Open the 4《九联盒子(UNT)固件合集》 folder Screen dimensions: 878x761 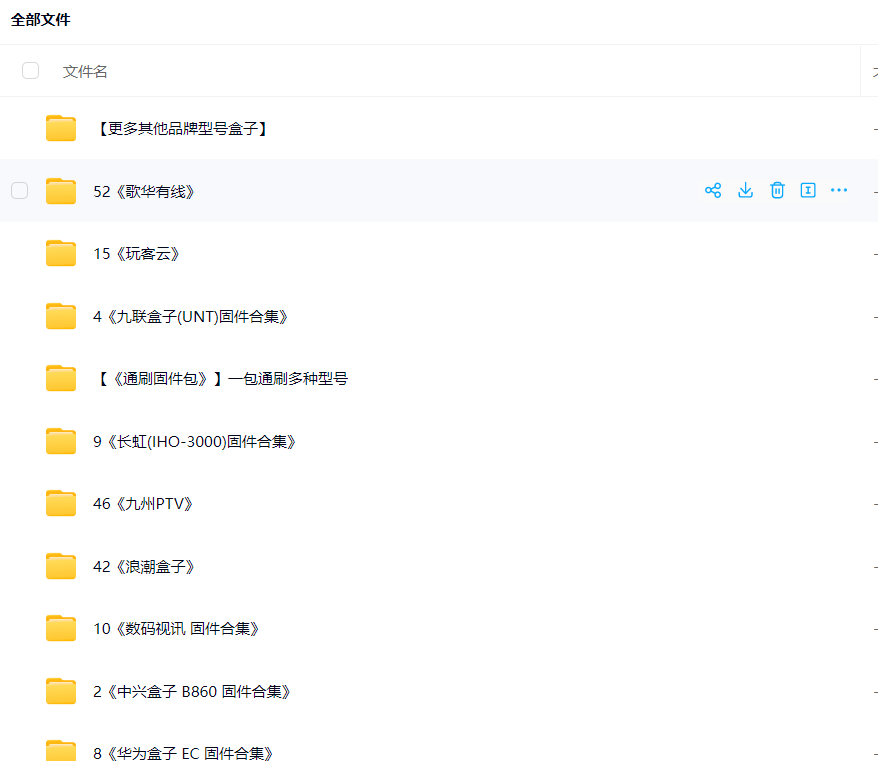pos(191,316)
